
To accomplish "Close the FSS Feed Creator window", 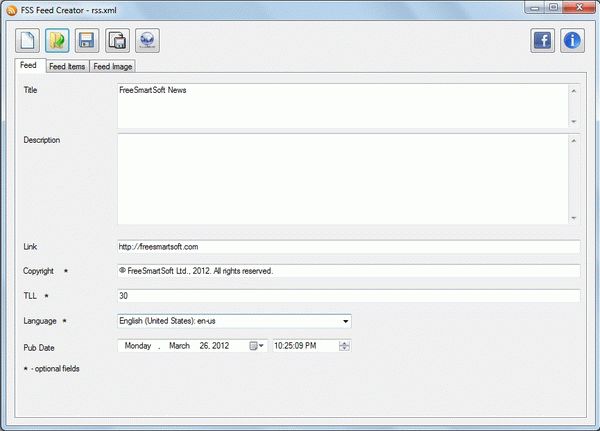I will pos(579,8).
